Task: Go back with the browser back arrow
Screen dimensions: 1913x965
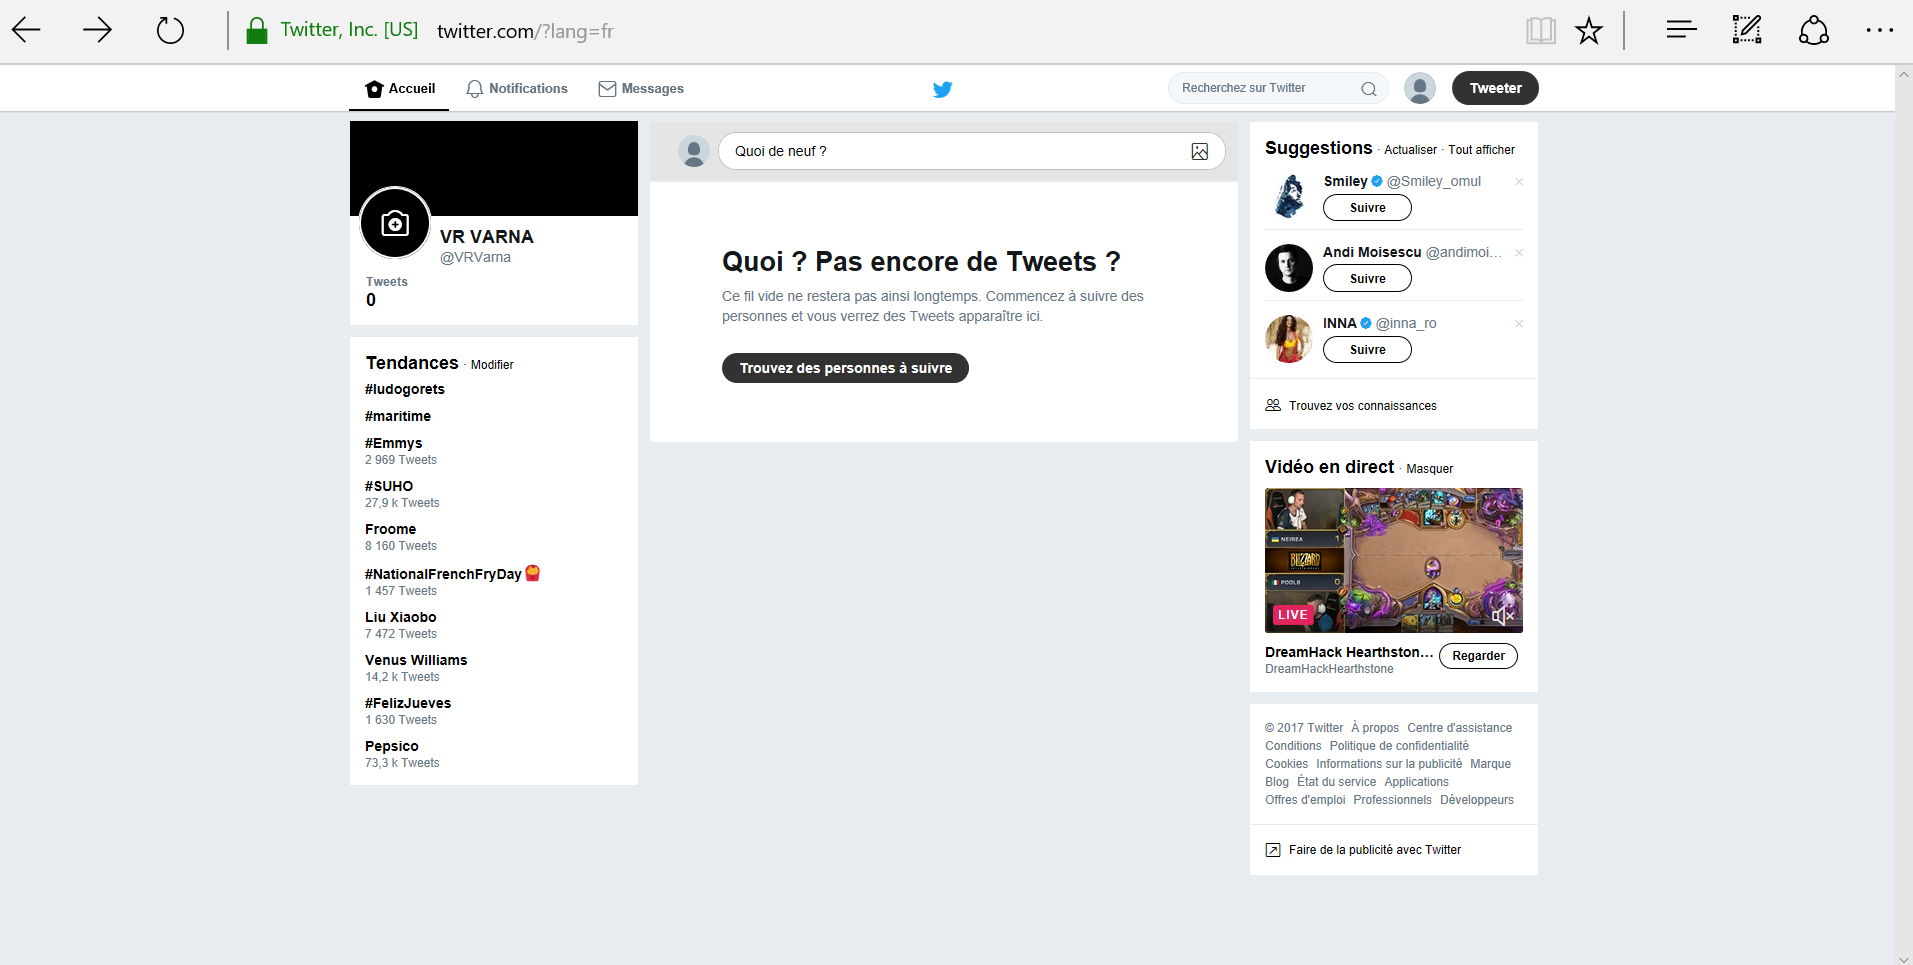Action: pyautogui.click(x=27, y=30)
